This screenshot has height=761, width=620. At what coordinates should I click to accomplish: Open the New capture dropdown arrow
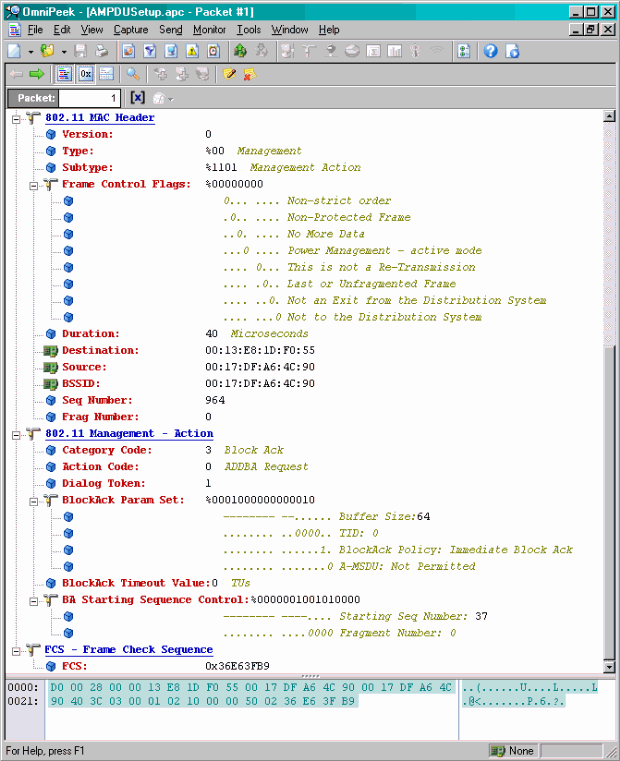(x=31, y=51)
